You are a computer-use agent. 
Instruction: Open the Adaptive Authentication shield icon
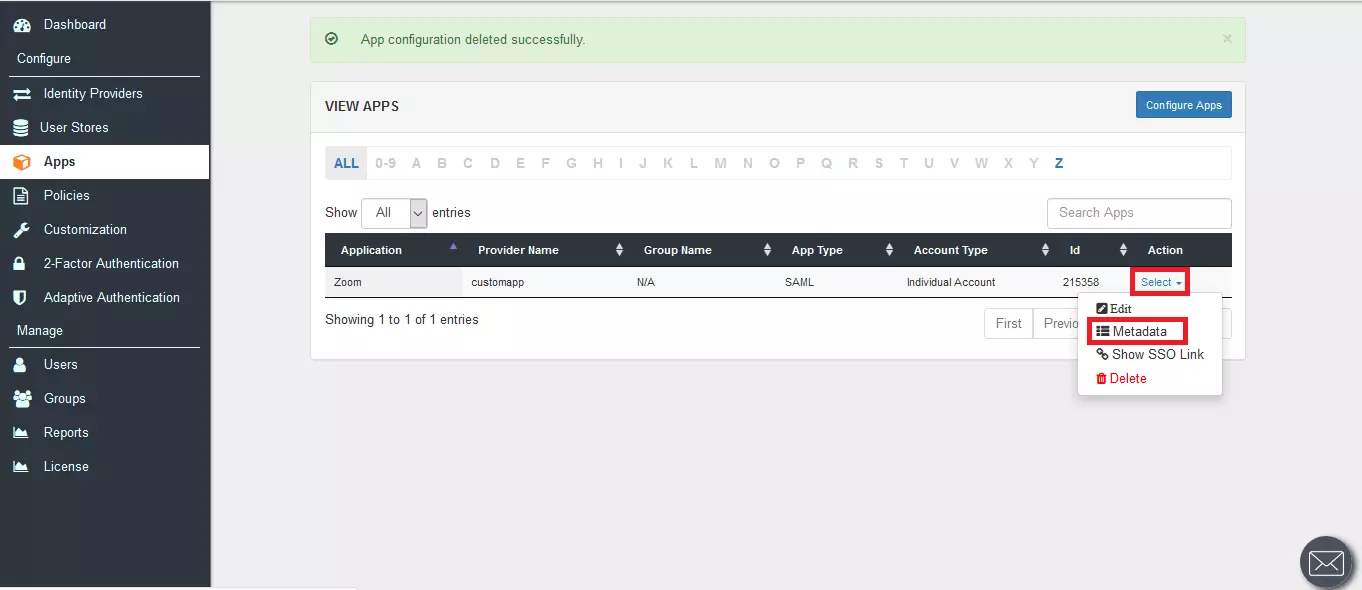coord(22,297)
